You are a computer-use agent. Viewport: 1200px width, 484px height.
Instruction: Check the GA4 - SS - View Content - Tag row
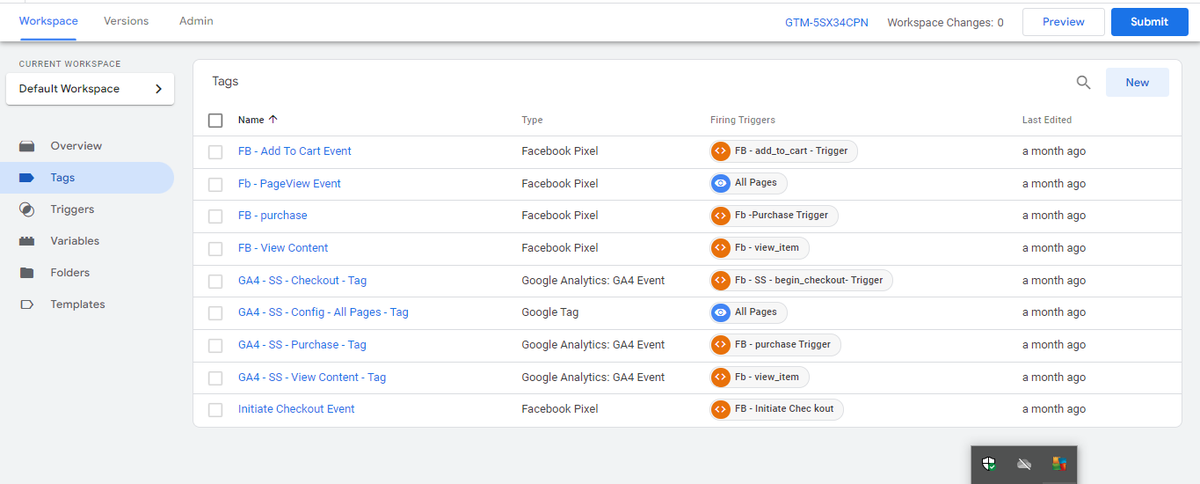(x=215, y=378)
